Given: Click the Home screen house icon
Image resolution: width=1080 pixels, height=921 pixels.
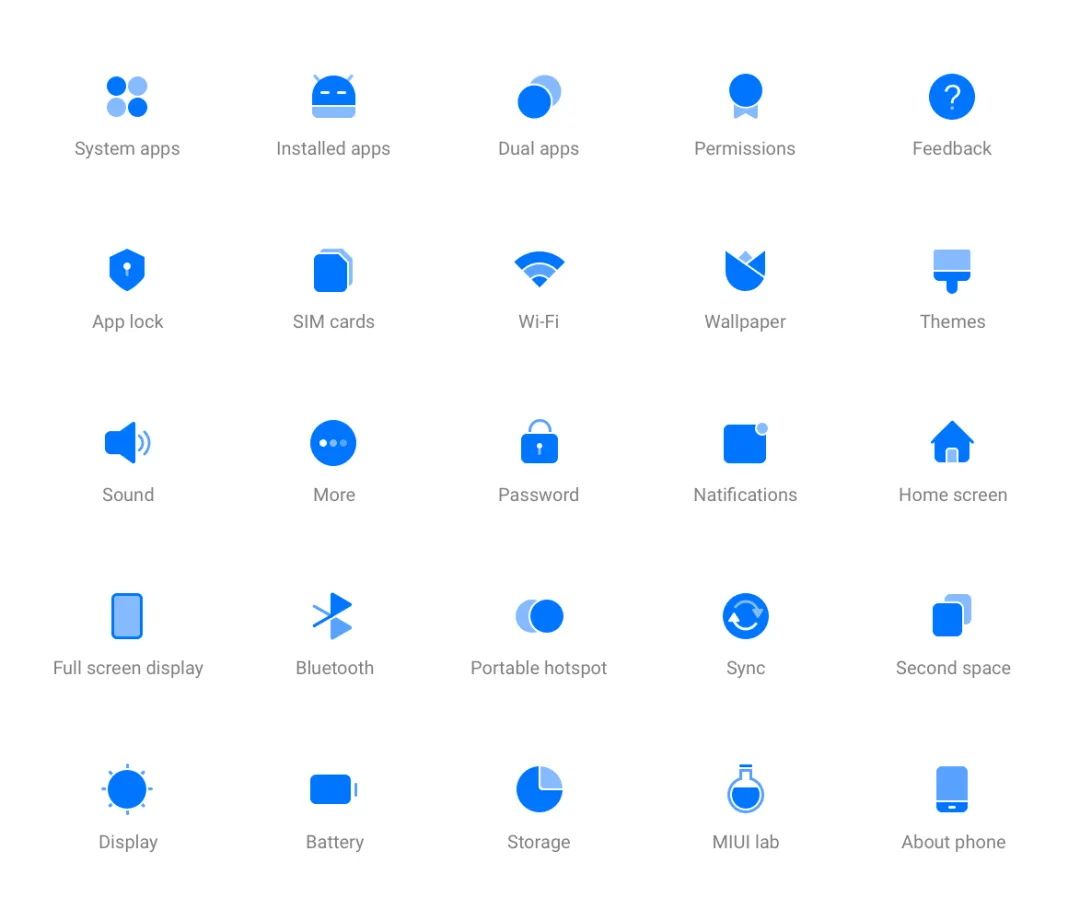Looking at the screenshot, I should point(952,442).
